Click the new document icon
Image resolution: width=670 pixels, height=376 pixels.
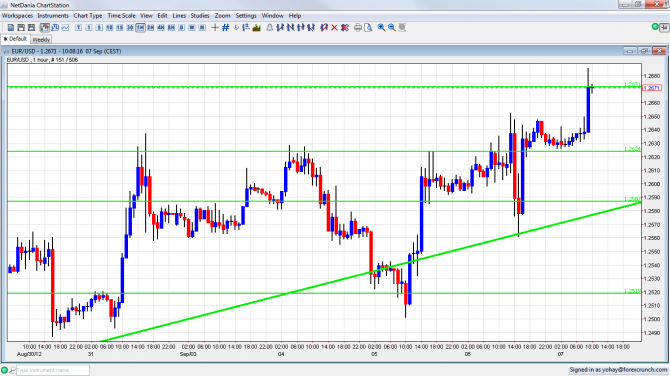[11, 27]
